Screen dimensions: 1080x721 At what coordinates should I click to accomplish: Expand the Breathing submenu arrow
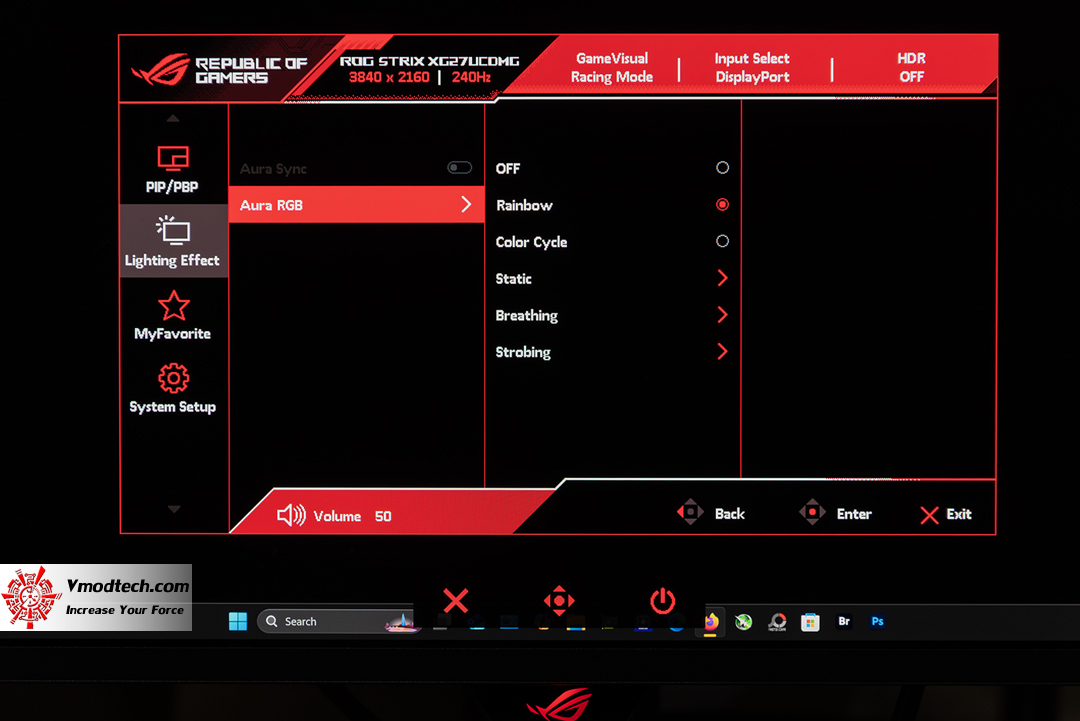click(722, 315)
